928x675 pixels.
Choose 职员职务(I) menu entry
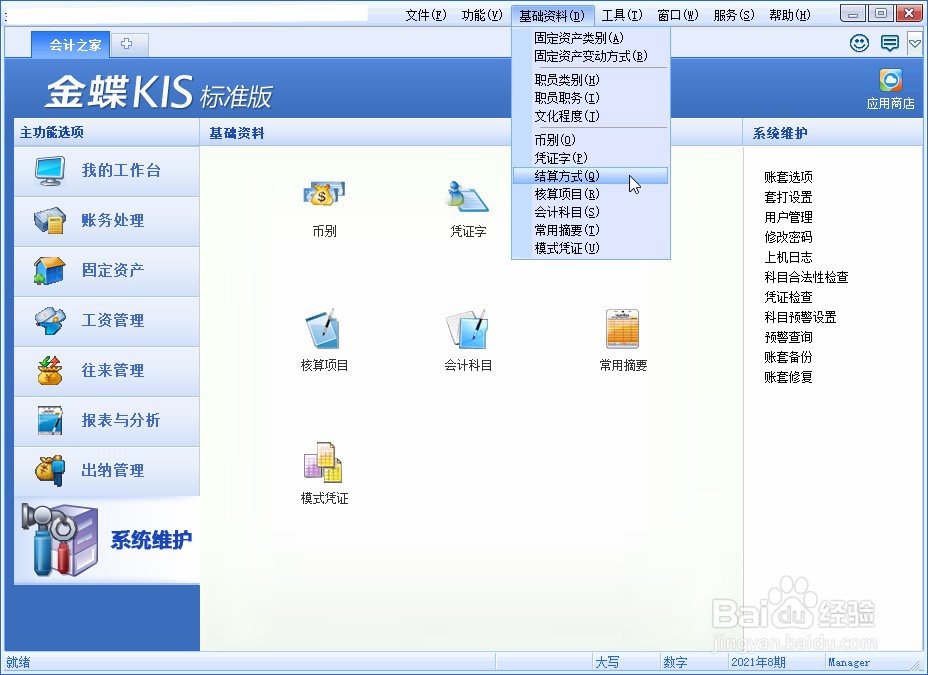click(591, 98)
